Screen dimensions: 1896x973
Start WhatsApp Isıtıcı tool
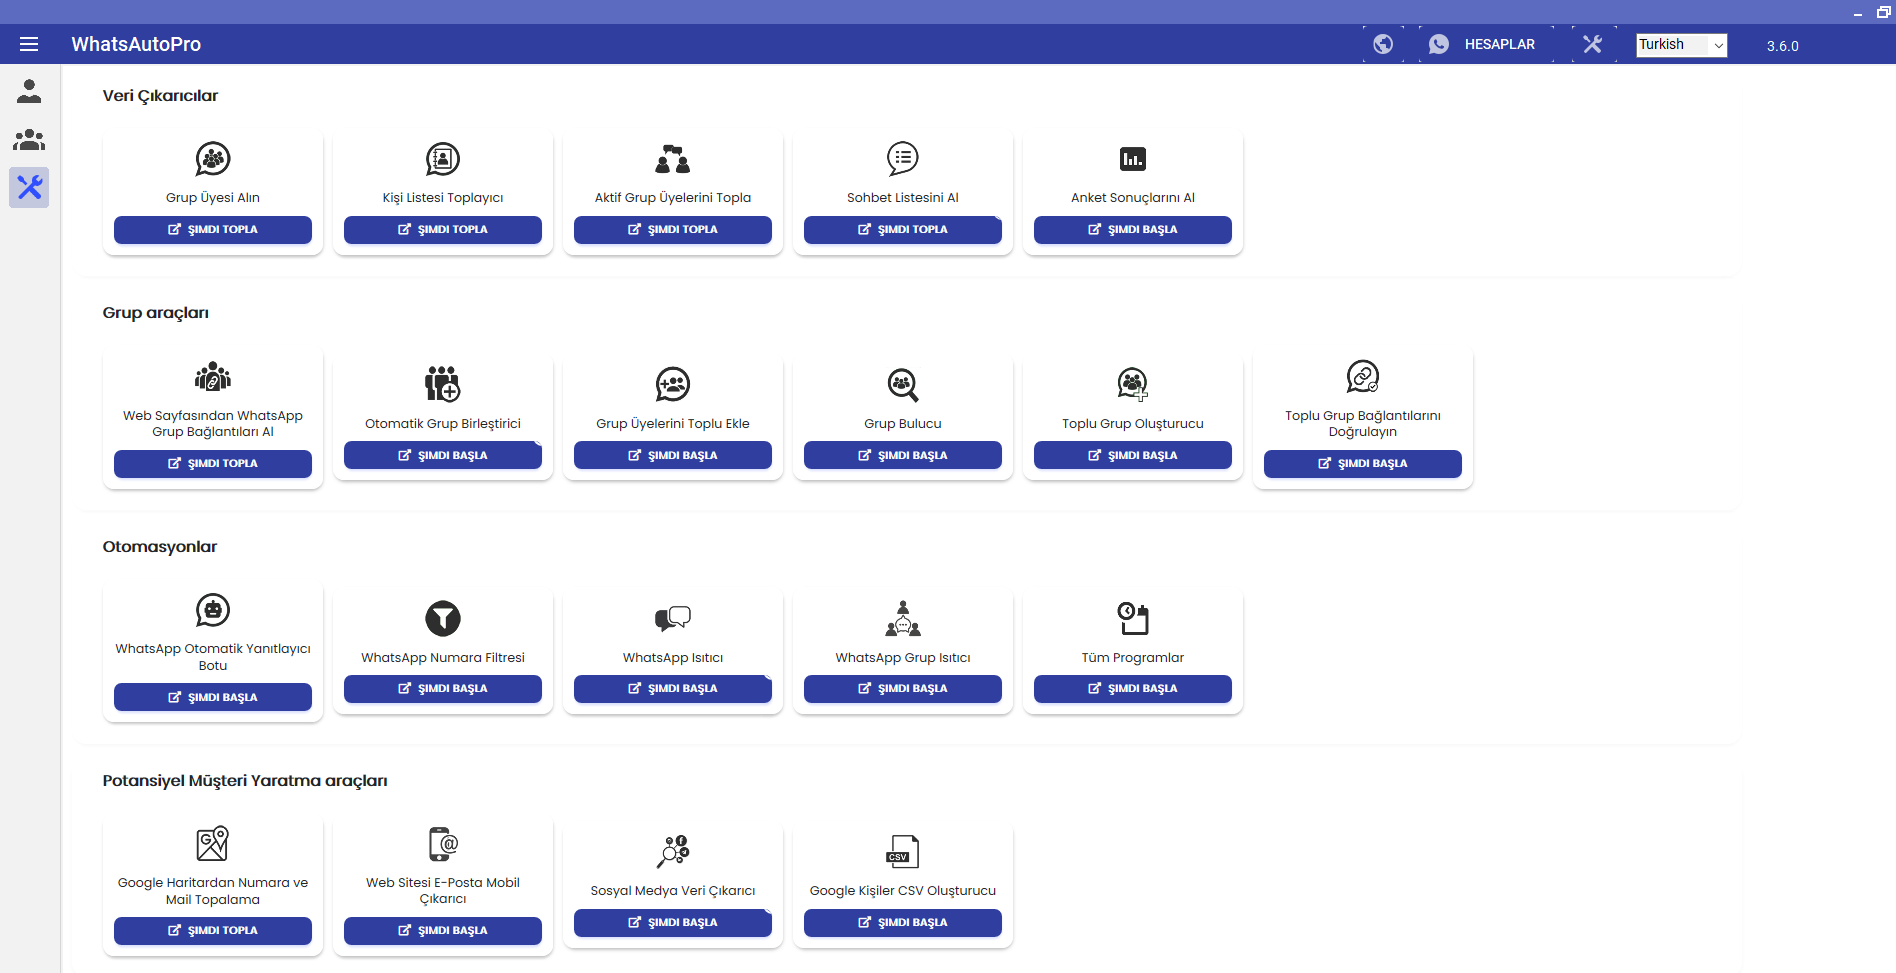click(673, 688)
